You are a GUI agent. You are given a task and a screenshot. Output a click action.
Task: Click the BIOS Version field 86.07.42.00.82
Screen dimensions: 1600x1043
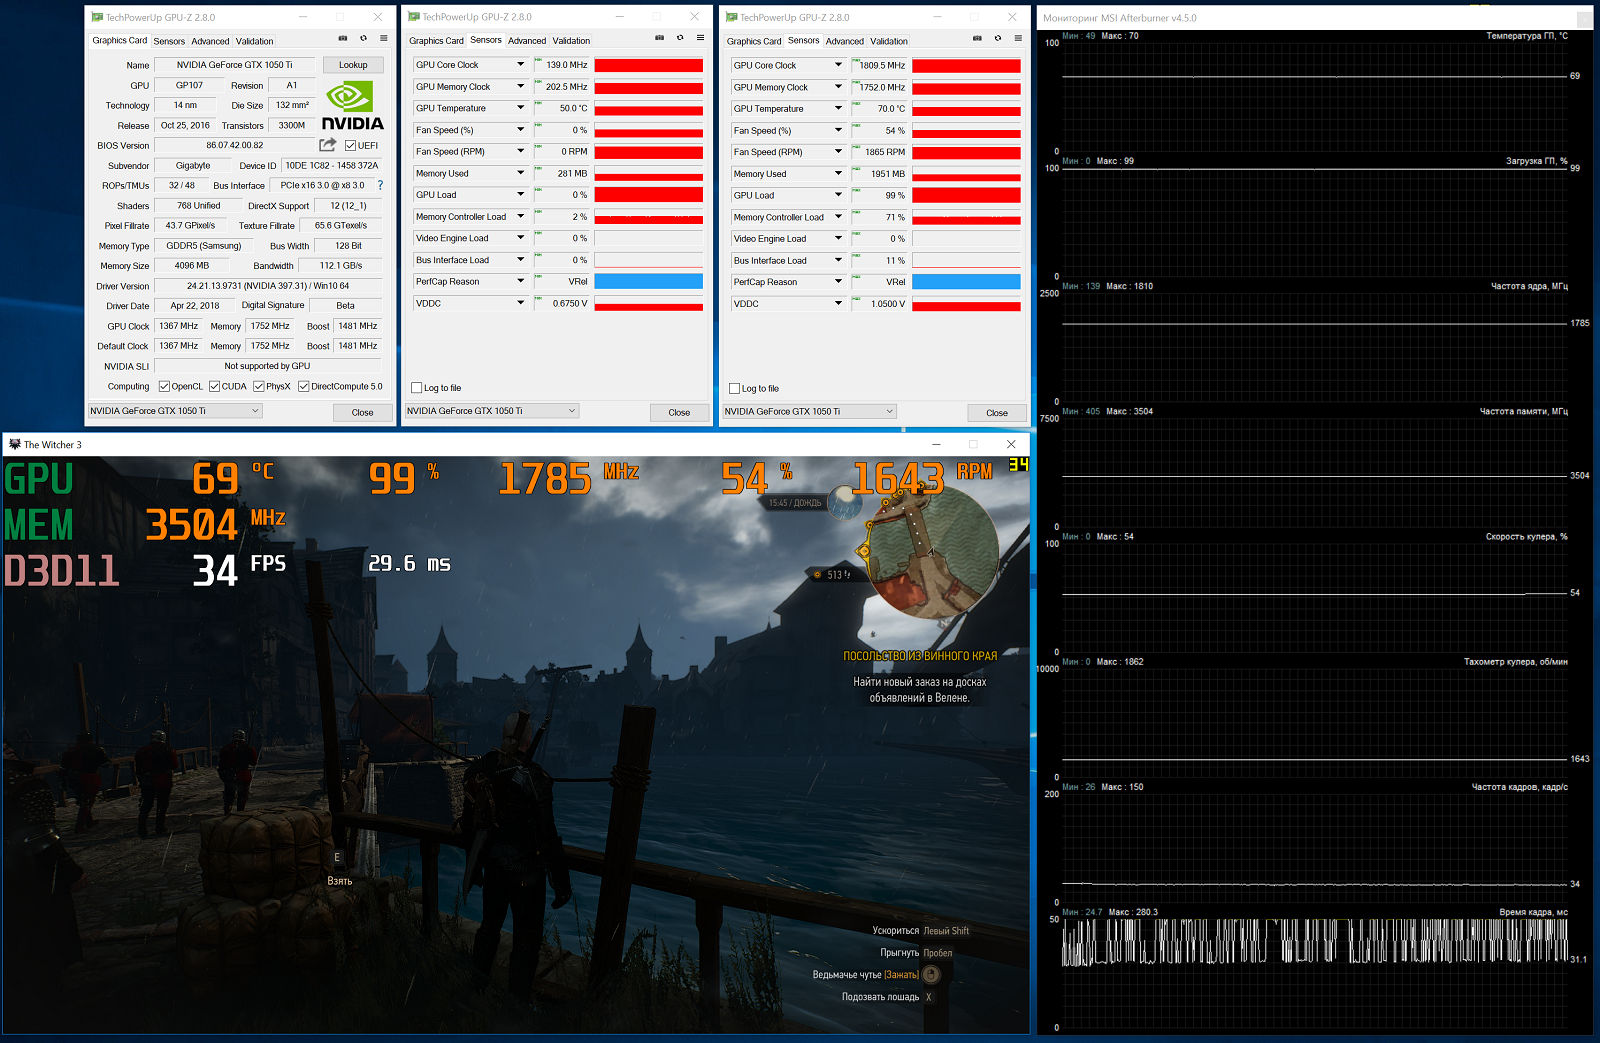click(x=234, y=145)
